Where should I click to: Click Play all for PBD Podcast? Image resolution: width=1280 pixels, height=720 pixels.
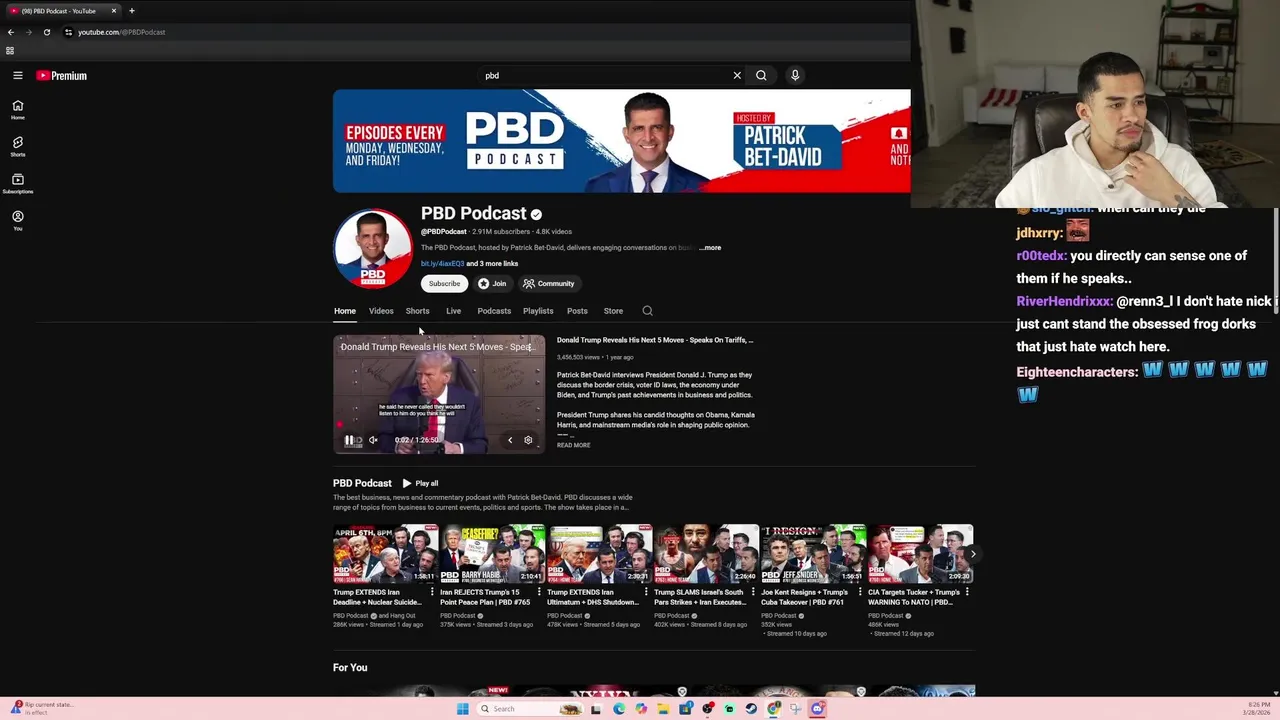(x=420, y=483)
